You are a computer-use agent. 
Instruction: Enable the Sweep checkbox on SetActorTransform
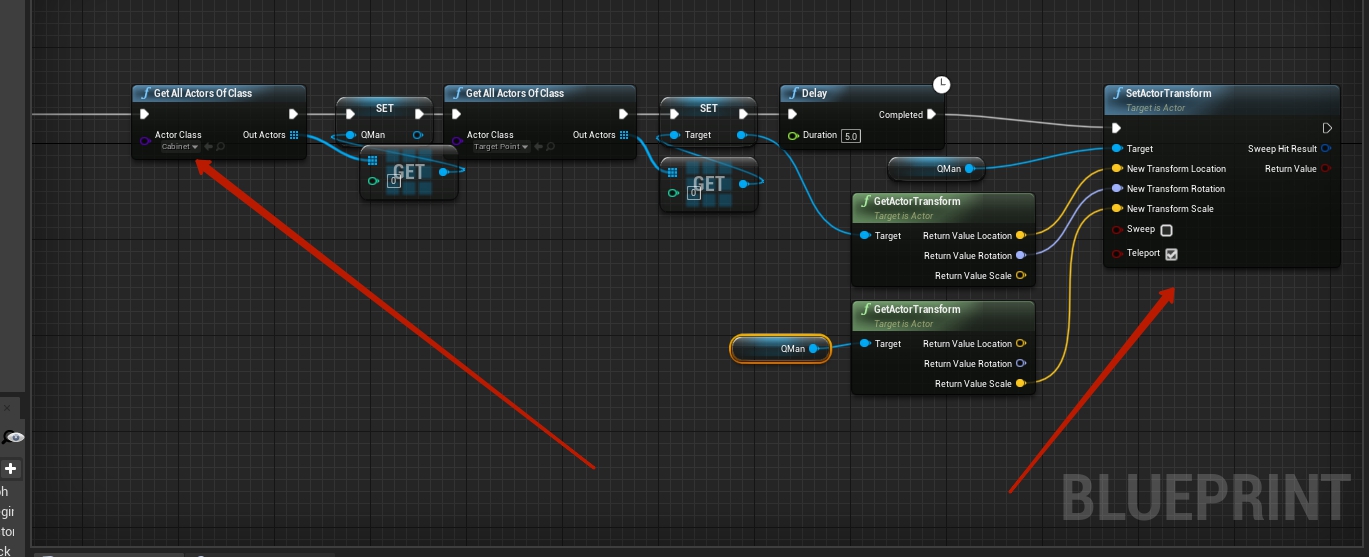[1166, 230]
